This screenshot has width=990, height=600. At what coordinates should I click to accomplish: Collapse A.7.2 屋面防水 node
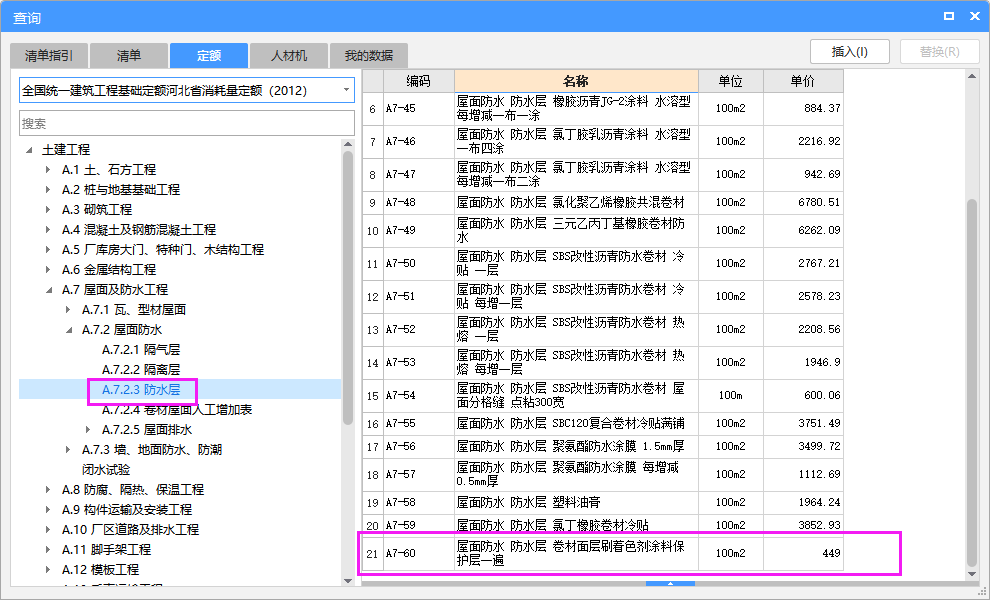[69, 330]
